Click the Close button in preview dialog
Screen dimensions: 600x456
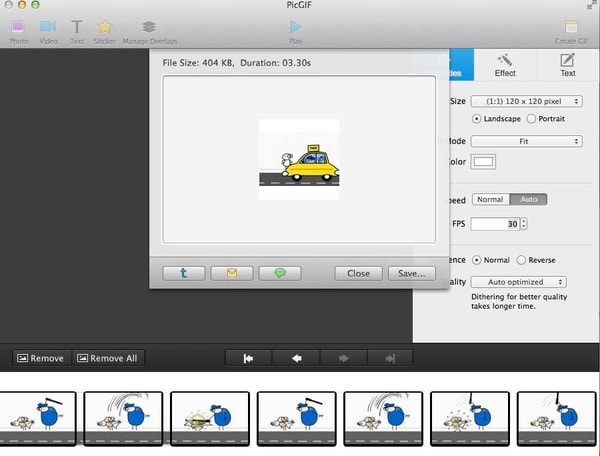(359, 274)
